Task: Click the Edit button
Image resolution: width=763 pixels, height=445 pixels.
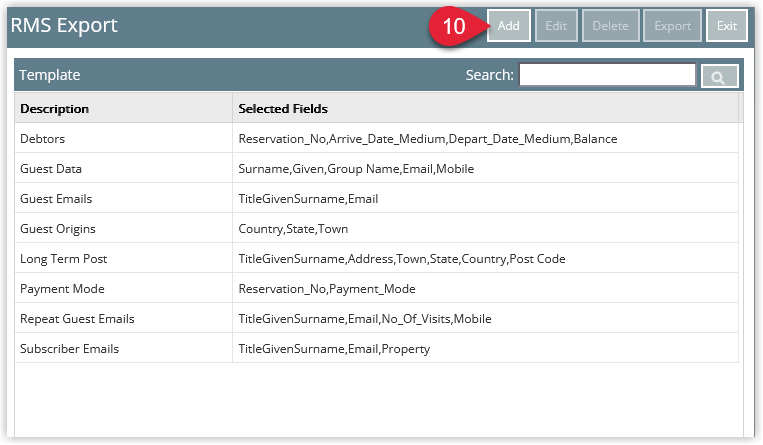Action: [556, 26]
